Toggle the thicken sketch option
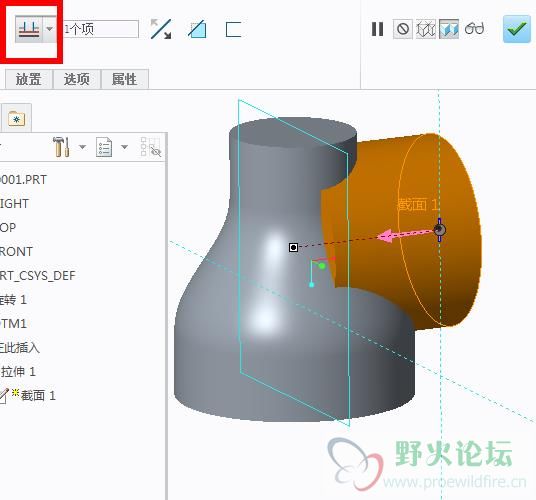The height and width of the screenshot is (500, 536). coord(233,29)
